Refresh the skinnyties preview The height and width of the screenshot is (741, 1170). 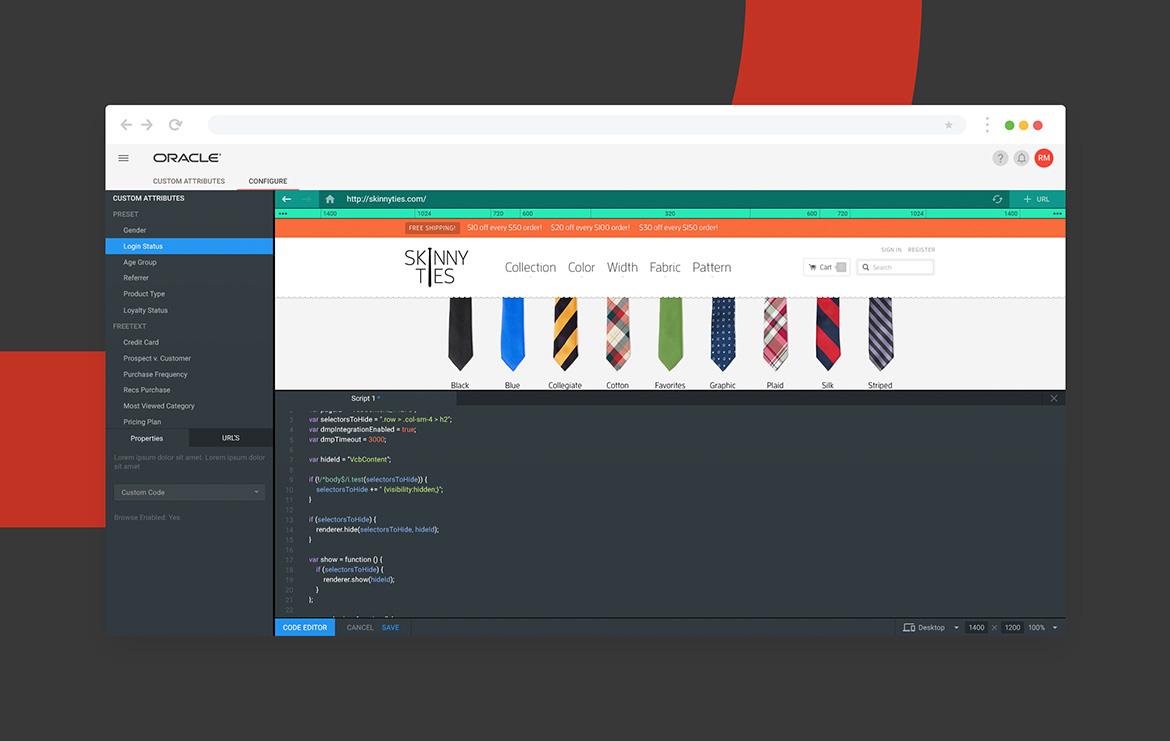point(997,199)
